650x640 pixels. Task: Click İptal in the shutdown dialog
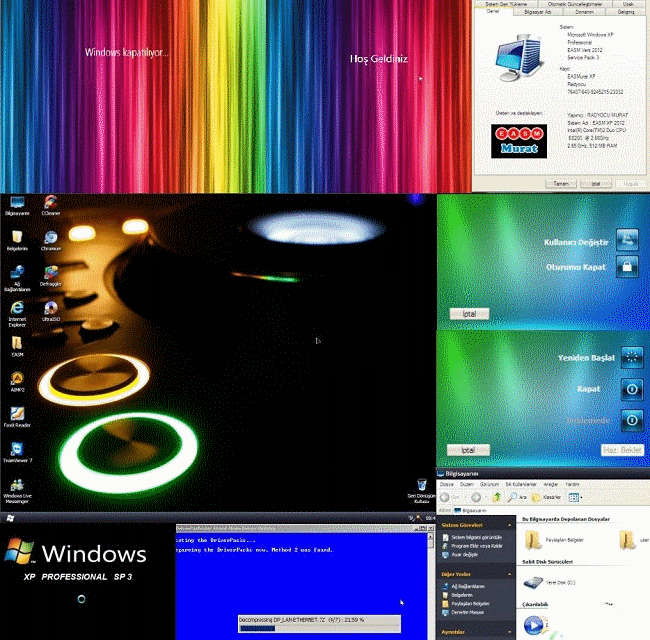coord(468,450)
